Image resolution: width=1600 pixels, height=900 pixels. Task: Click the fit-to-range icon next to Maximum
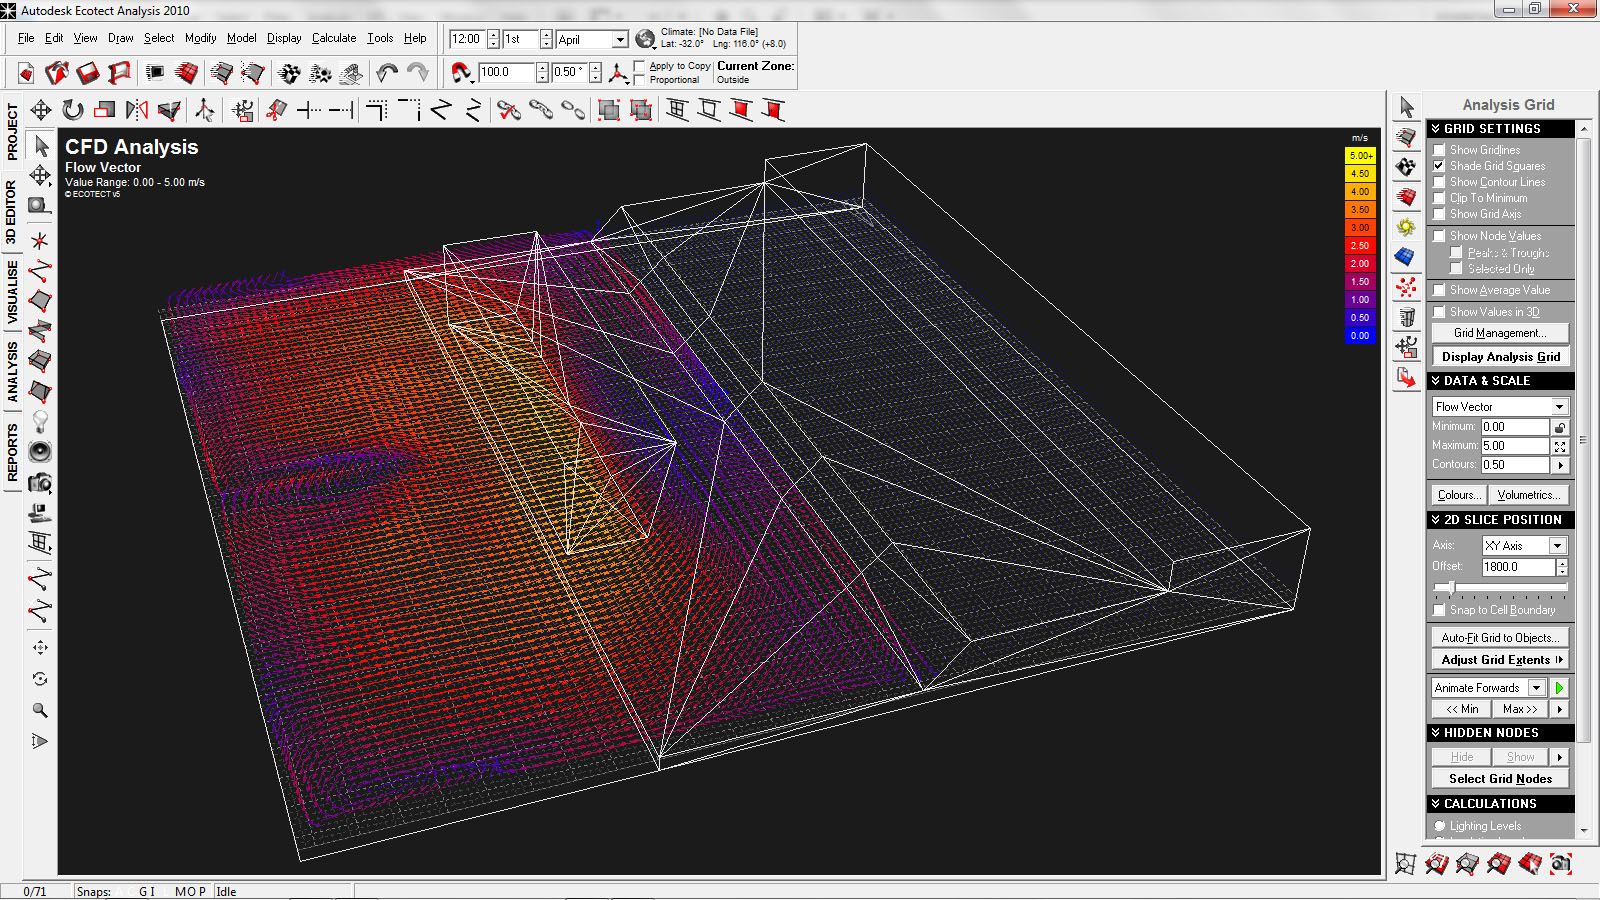click(x=1560, y=446)
